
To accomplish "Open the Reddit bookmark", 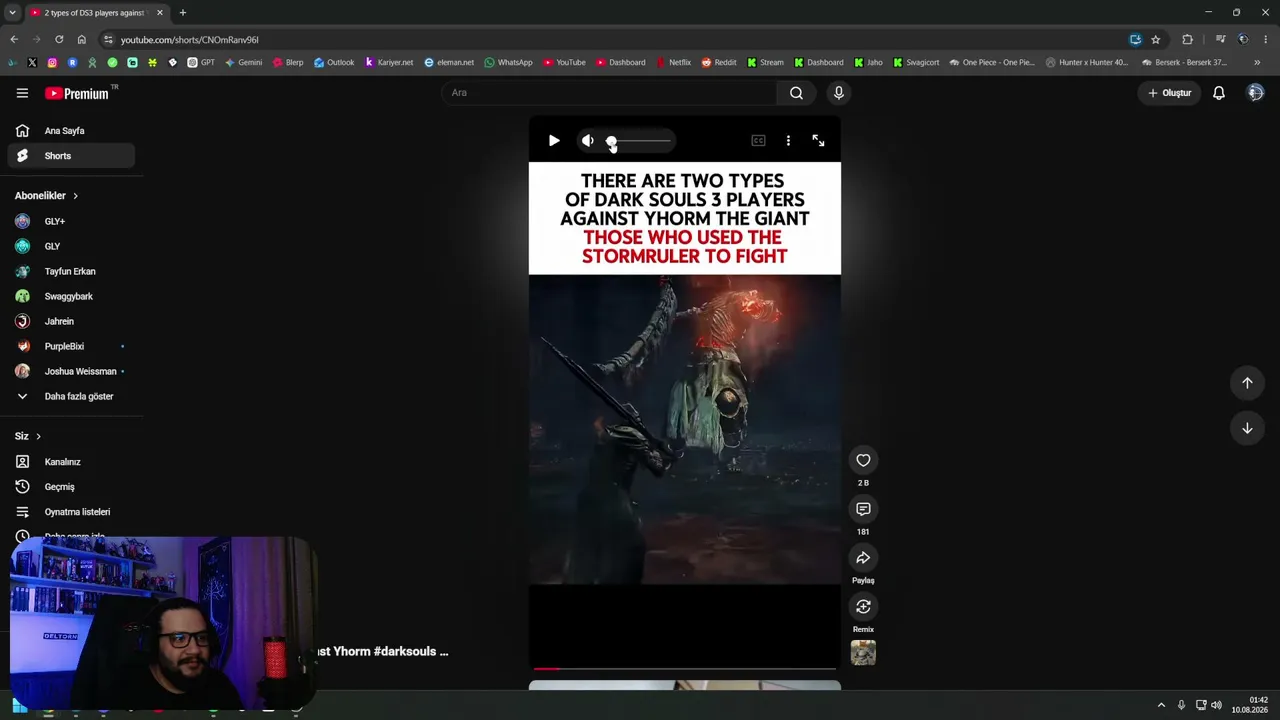I will point(719,62).
